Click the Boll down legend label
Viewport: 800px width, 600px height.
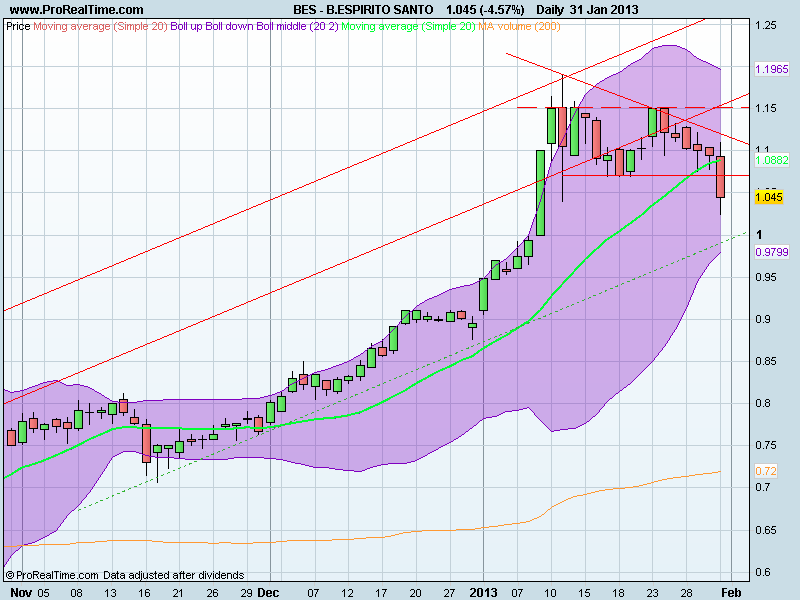click(x=230, y=26)
